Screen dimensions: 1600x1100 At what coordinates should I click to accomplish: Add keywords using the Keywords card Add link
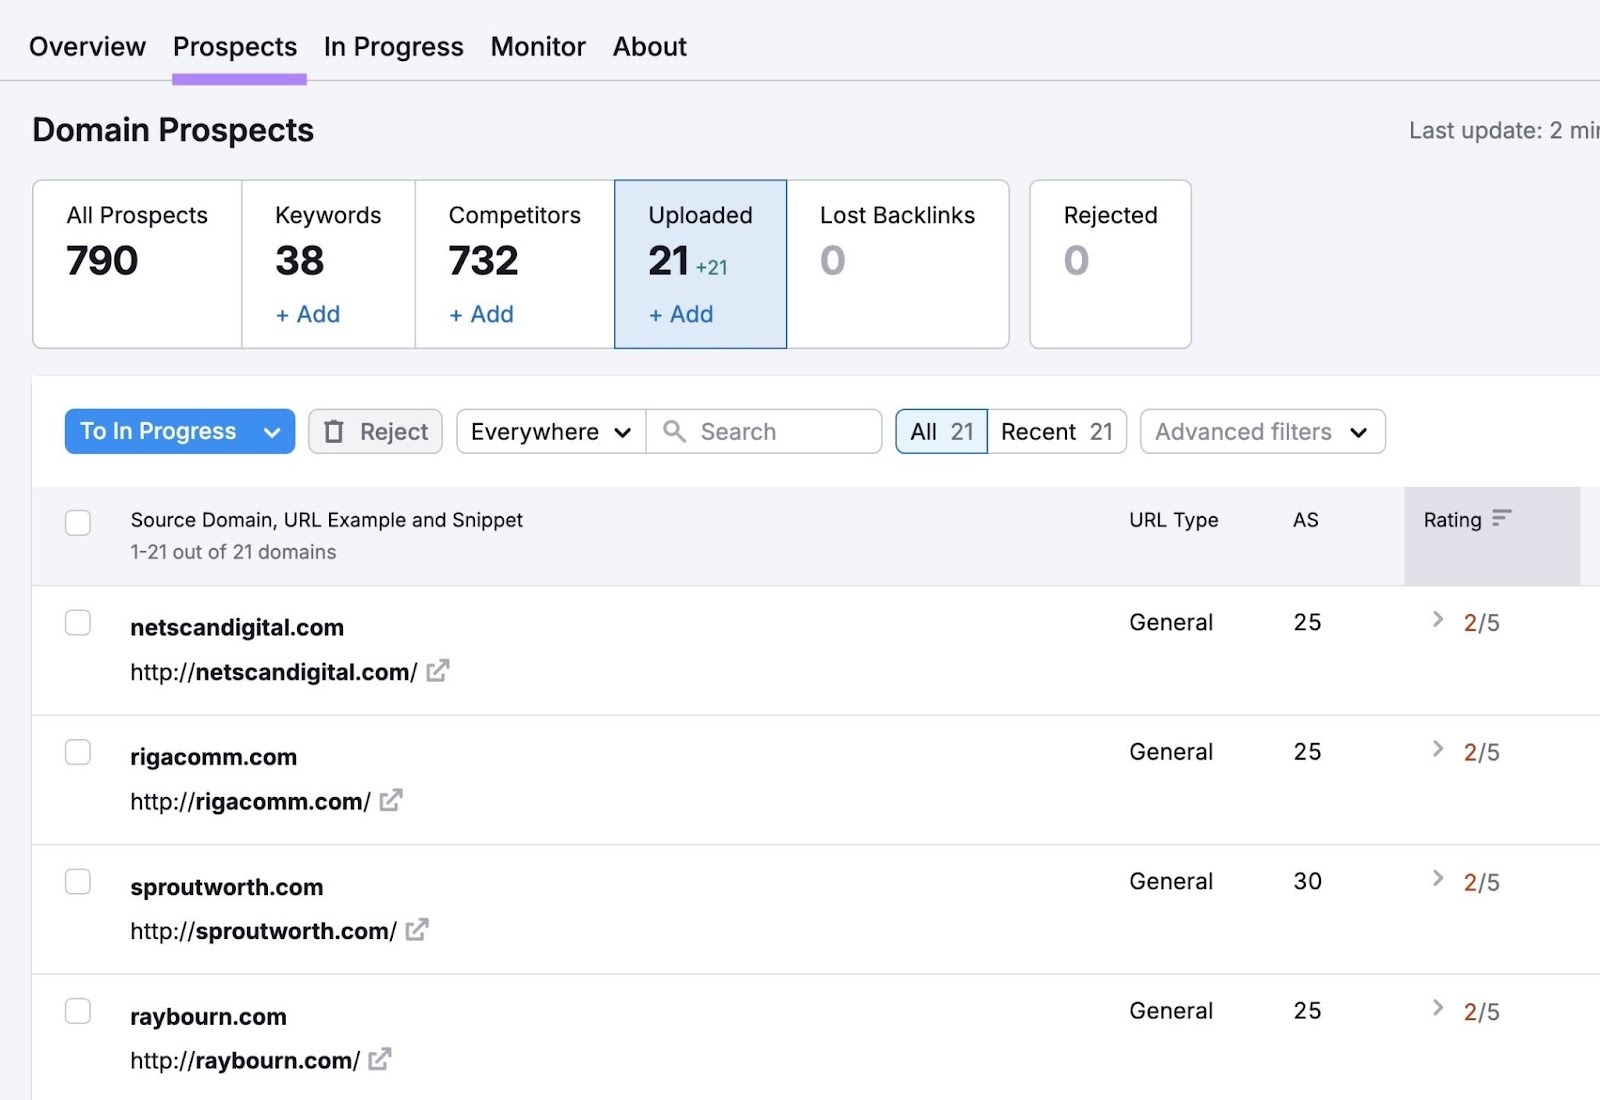point(306,314)
